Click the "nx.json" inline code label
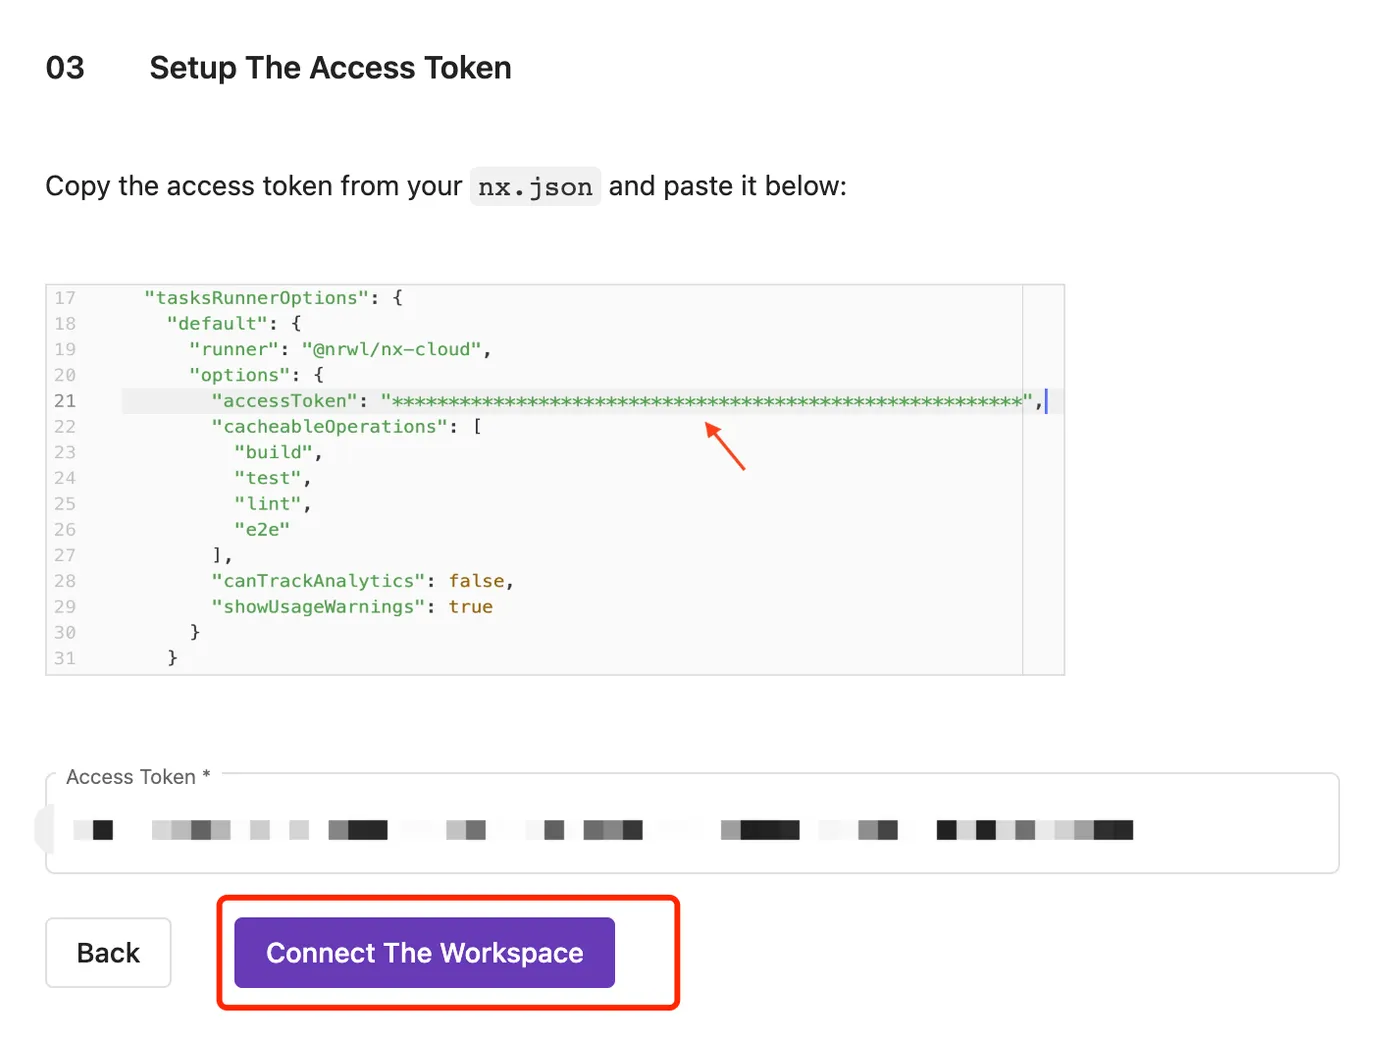The height and width of the screenshot is (1040, 1400). click(535, 187)
